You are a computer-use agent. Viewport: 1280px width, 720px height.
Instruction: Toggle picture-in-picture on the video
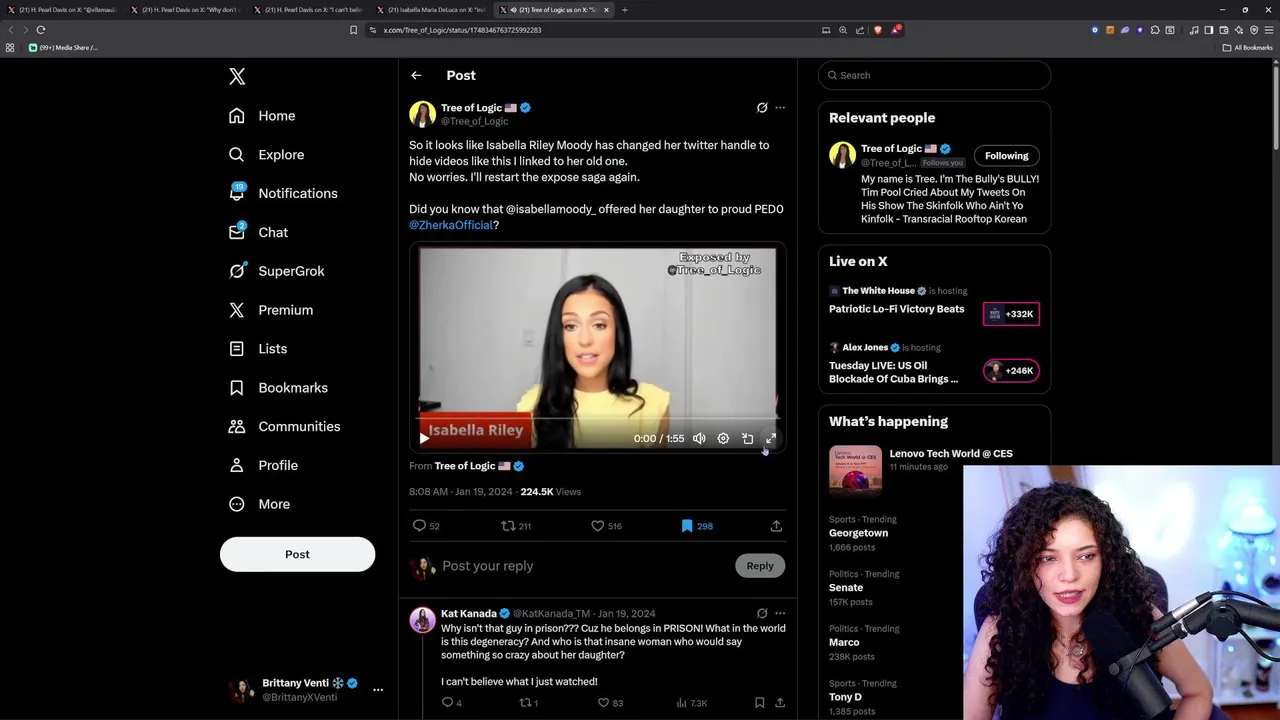[x=747, y=438]
